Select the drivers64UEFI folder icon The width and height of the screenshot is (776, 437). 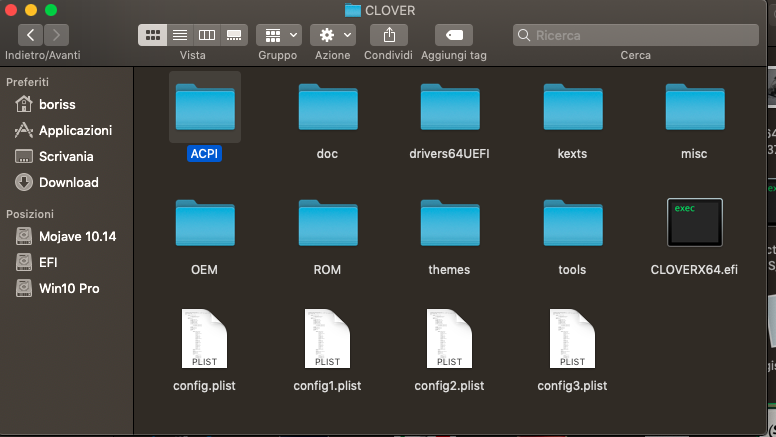[x=450, y=107]
